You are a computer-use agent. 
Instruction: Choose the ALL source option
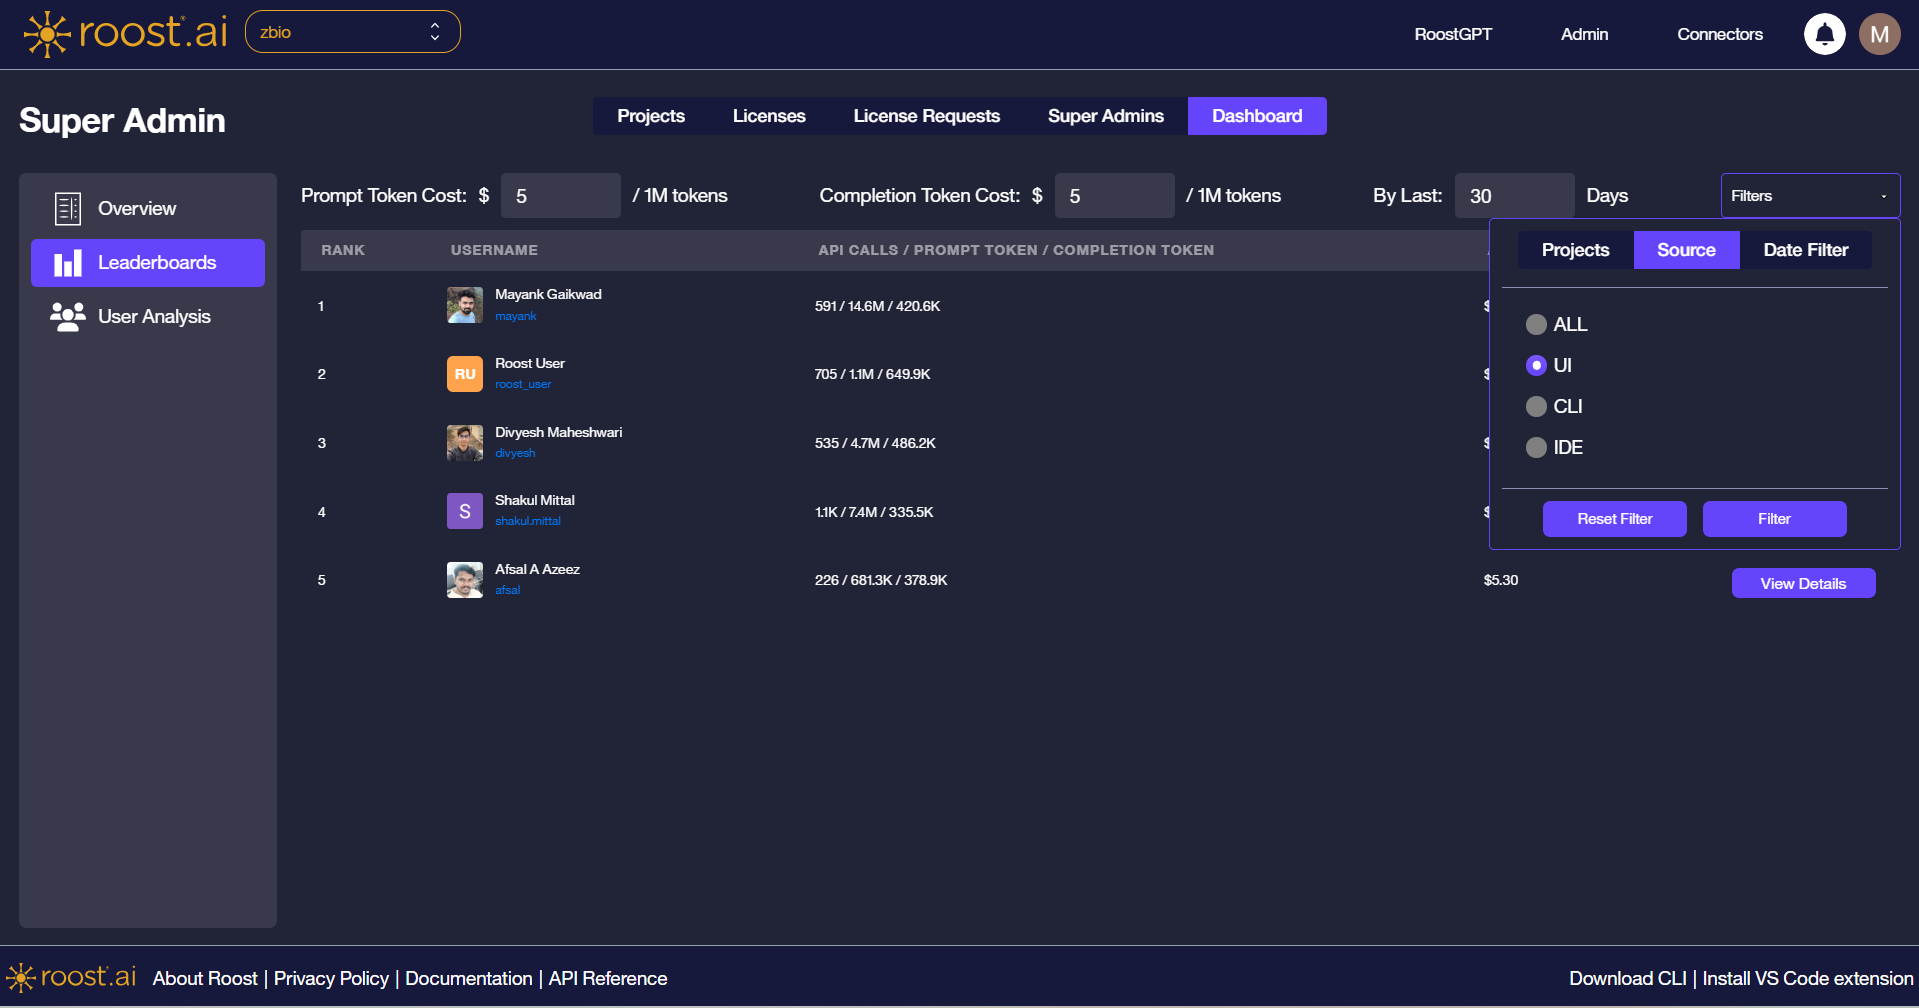tap(1536, 324)
